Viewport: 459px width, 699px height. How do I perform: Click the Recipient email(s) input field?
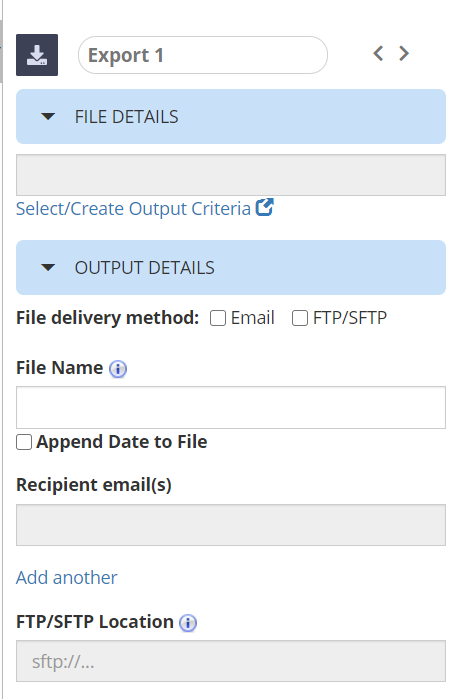(x=231, y=525)
